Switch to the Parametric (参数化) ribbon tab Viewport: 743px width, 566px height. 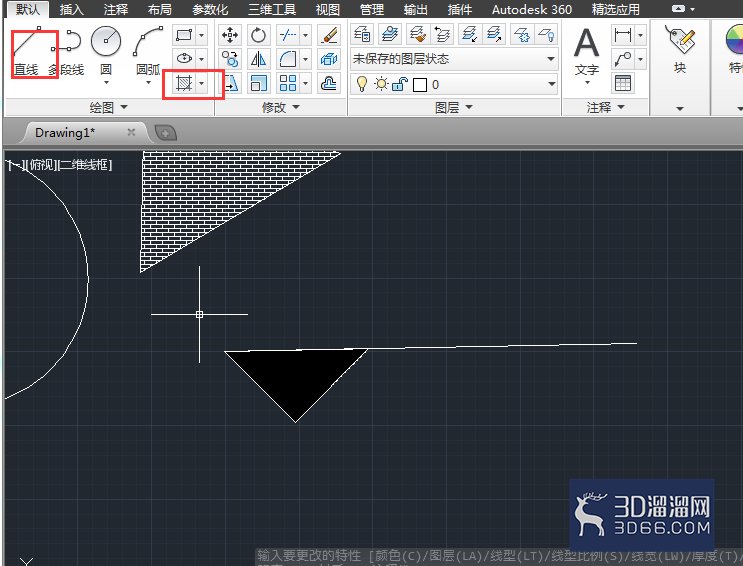click(x=210, y=9)
